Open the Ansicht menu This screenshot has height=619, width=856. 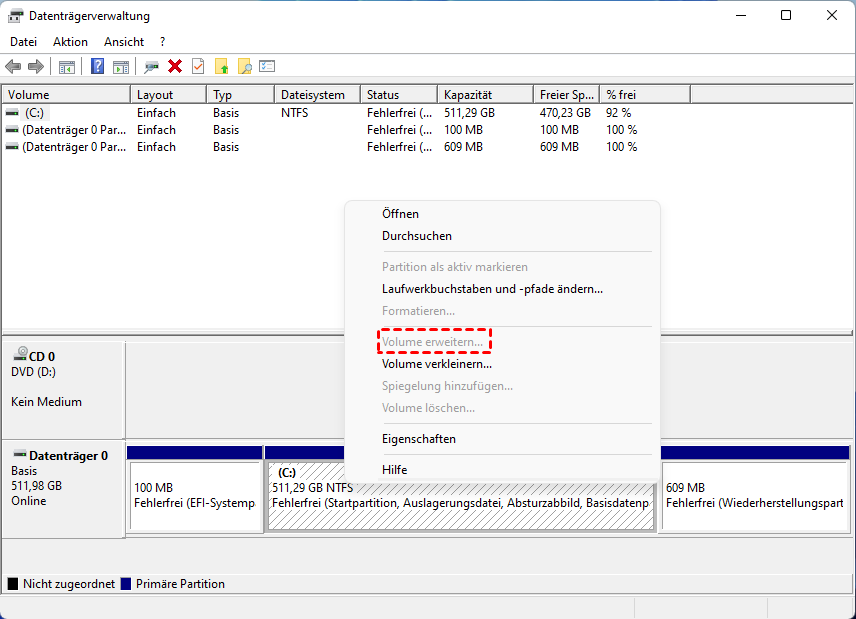(124, 42)
